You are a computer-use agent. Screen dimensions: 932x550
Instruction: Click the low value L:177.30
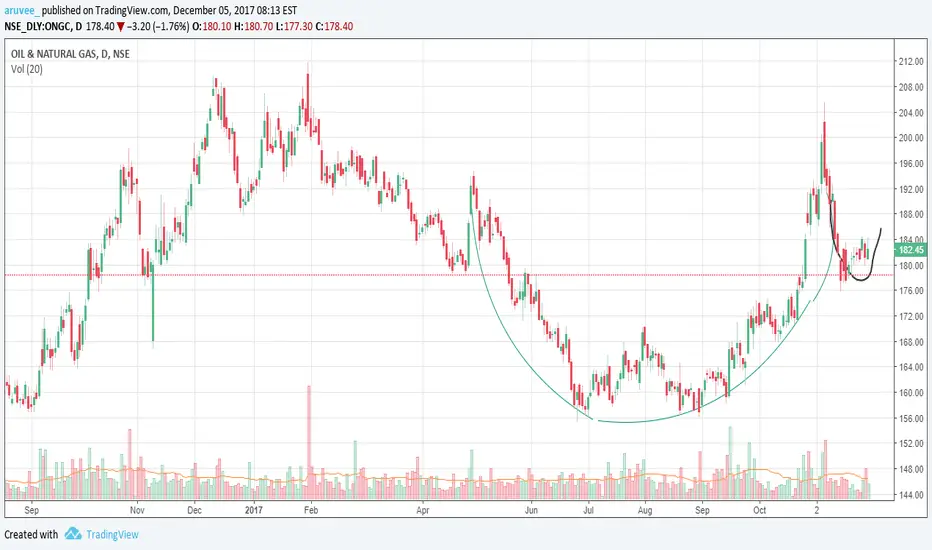tap(294, 26)
